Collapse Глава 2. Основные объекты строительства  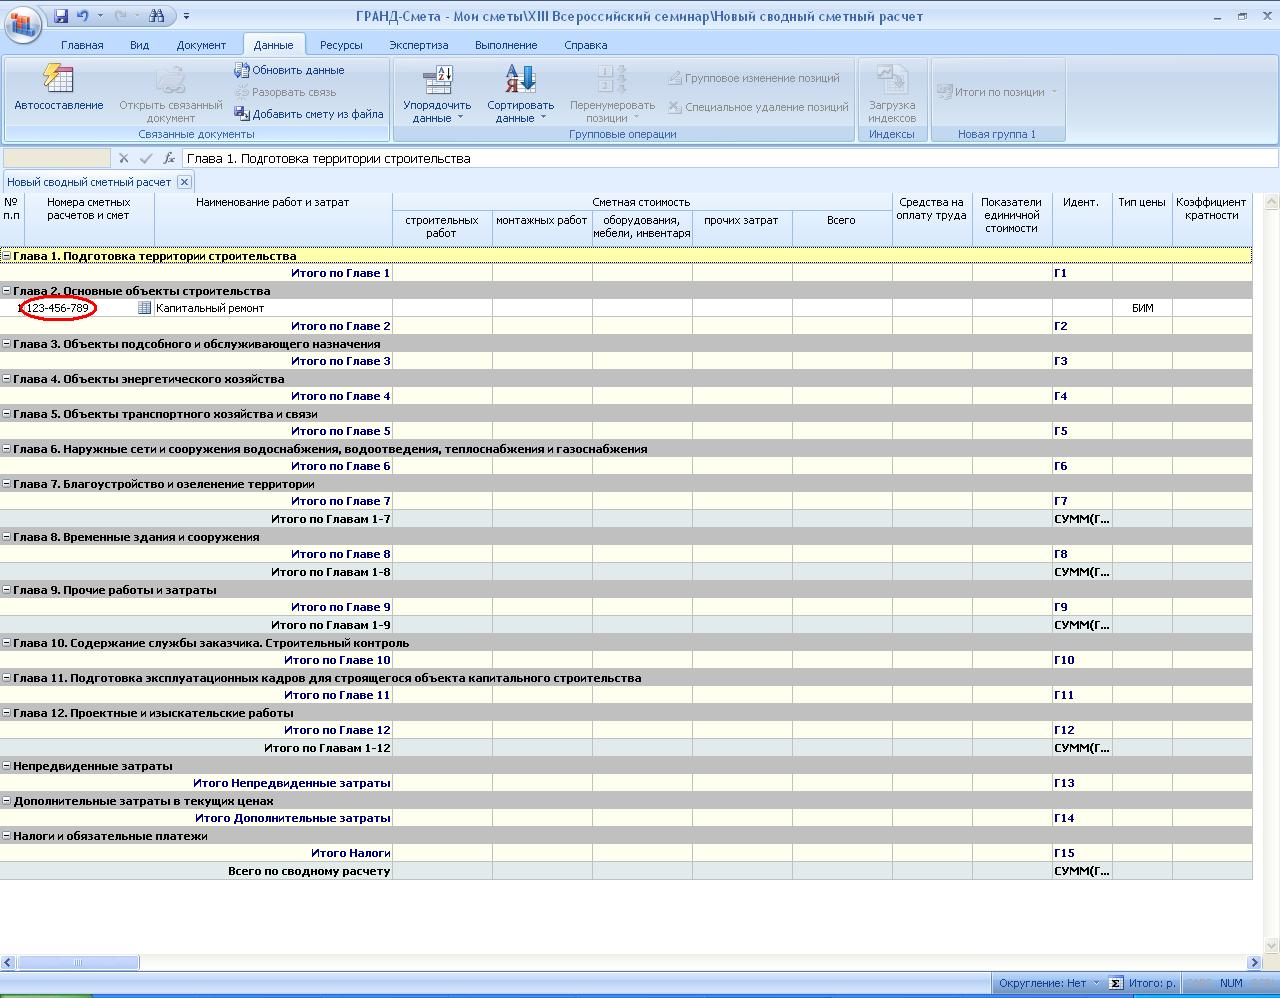[6, 291]
